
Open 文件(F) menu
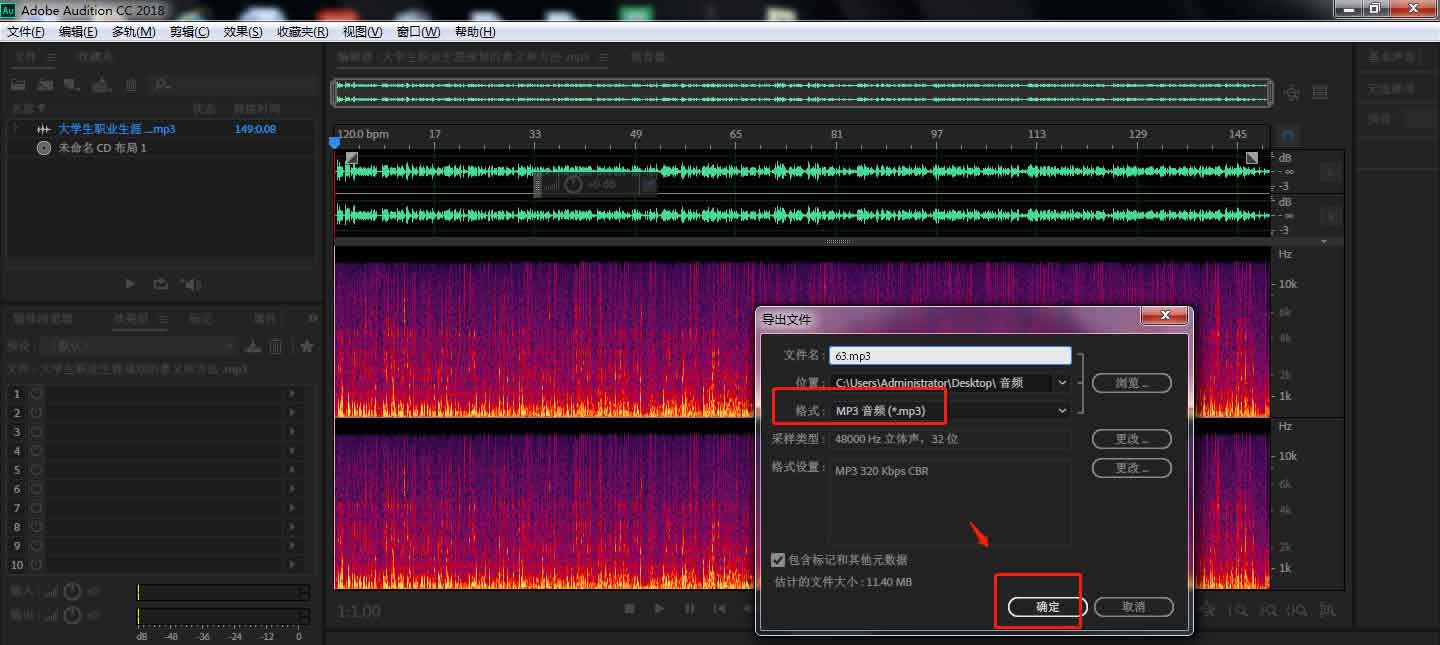[x=26, y=32]
